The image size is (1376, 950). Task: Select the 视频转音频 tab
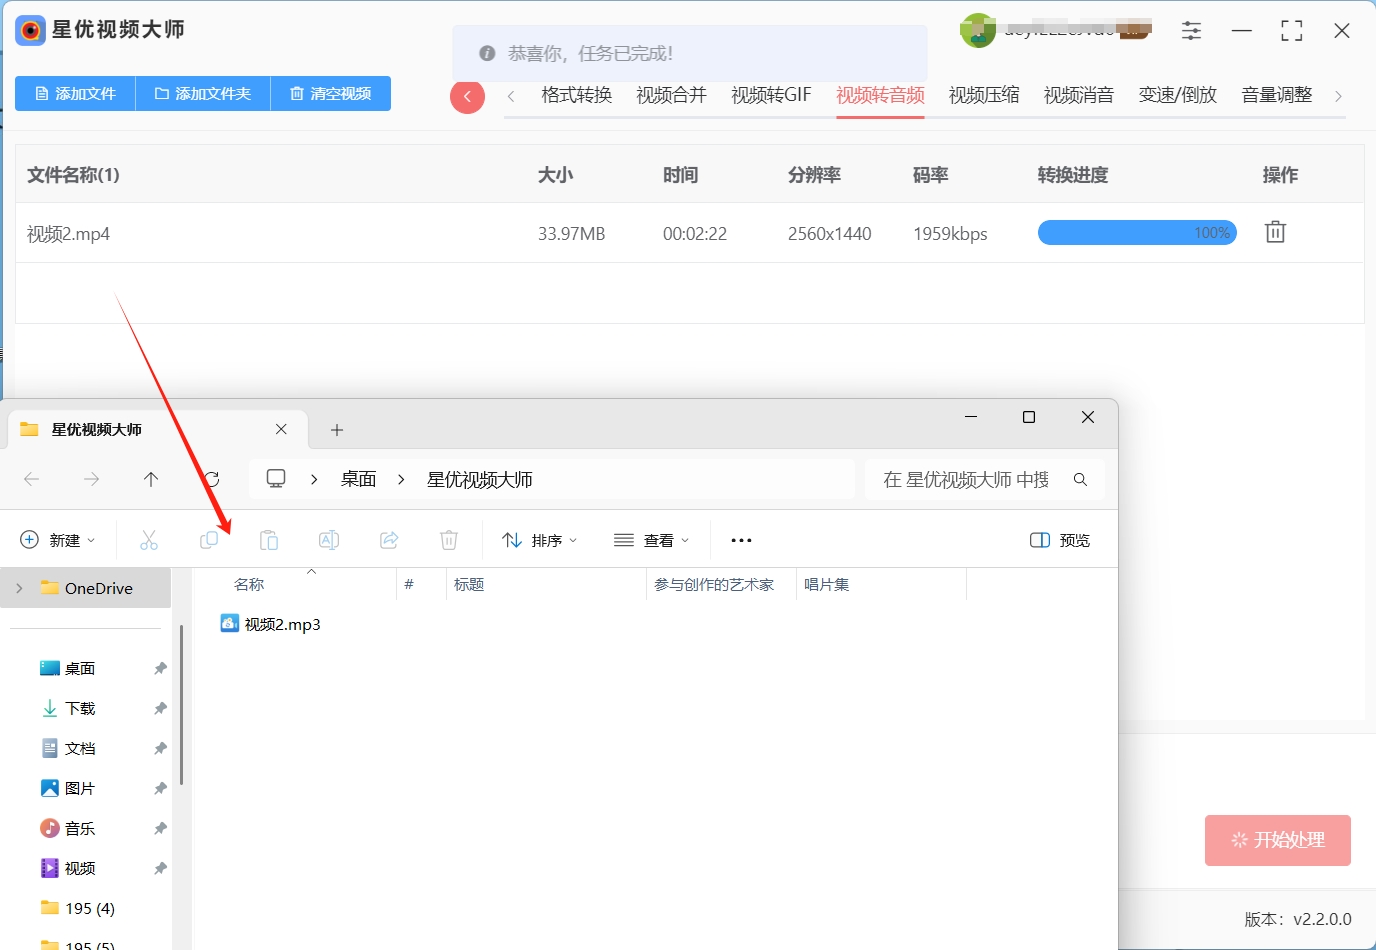point(880,95)
